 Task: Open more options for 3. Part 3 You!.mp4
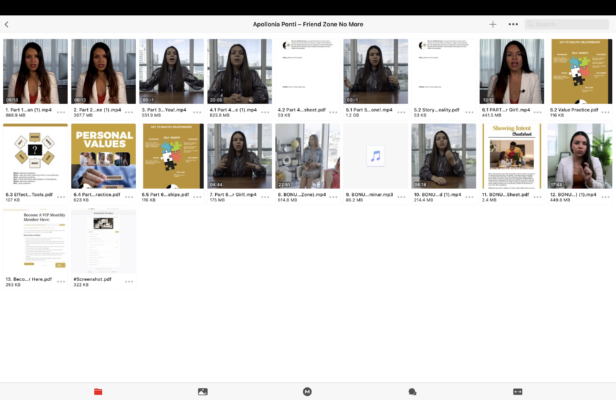tap(197, 112)
